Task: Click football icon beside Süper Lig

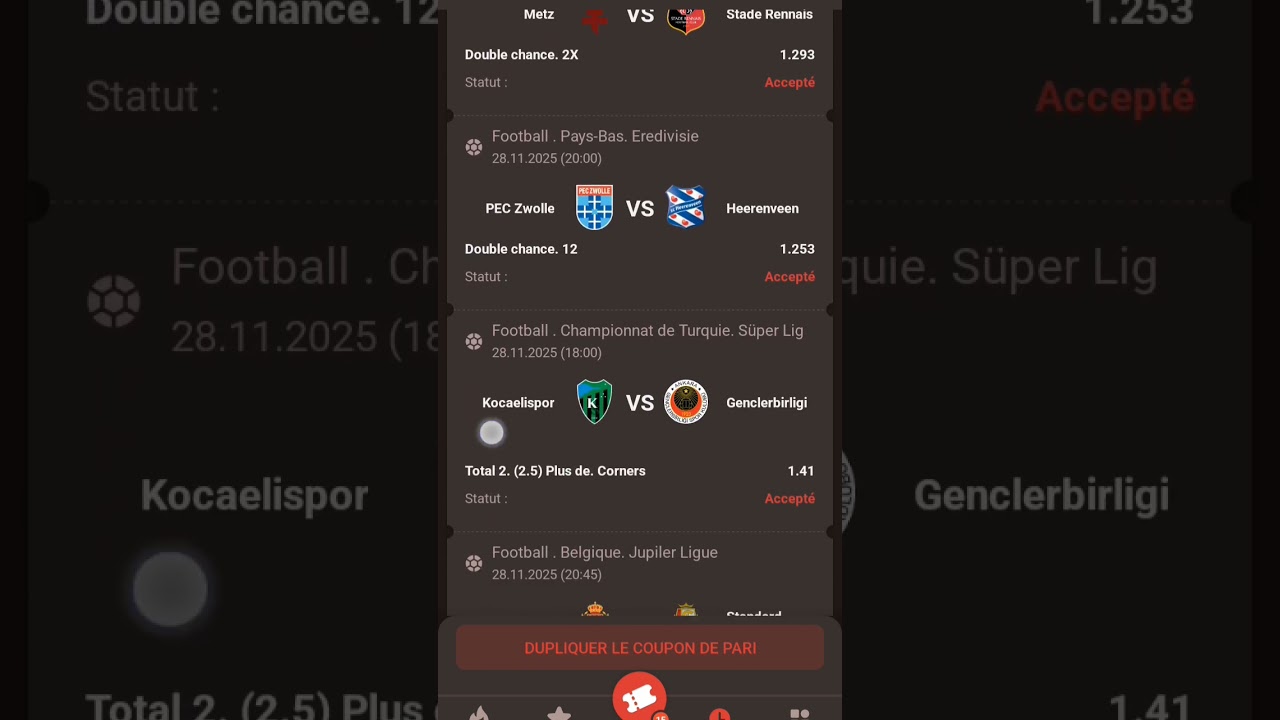Action: (474, 341)
